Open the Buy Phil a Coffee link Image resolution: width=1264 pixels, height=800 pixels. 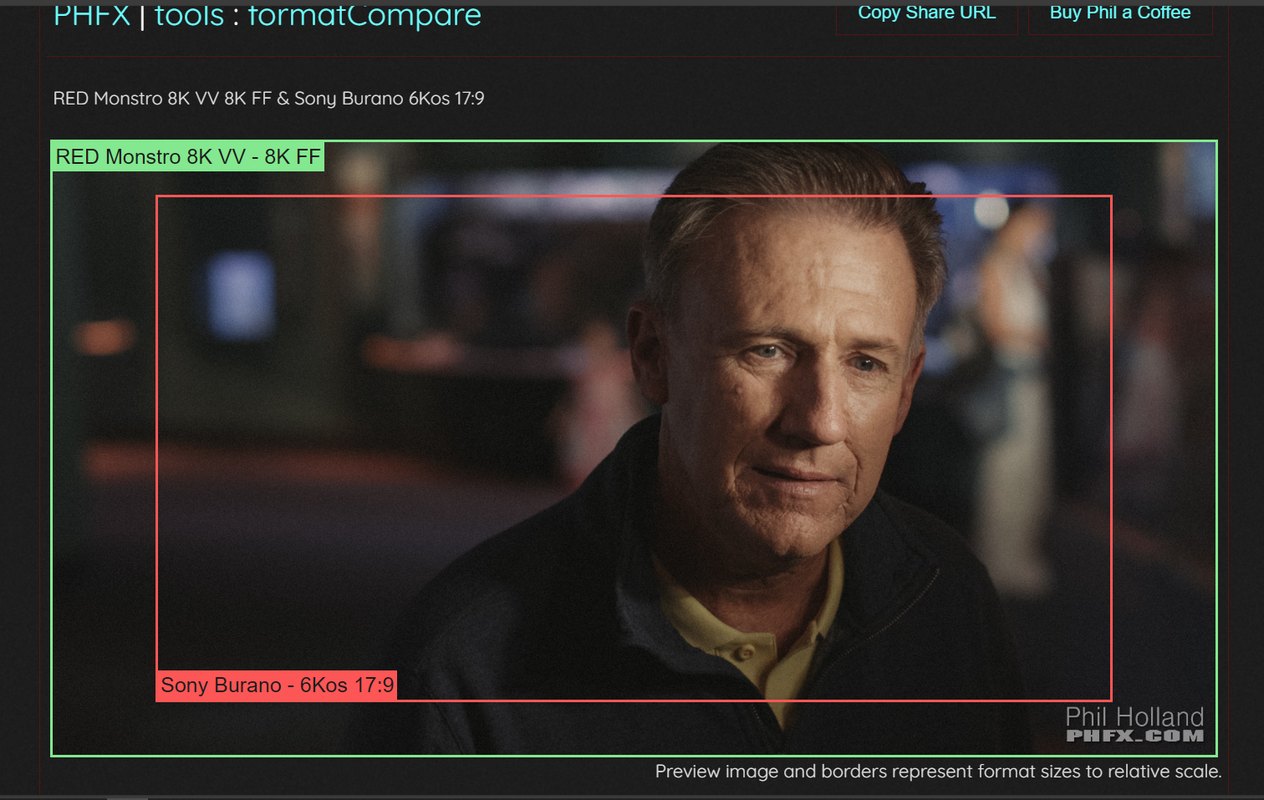click(1120, 16)
